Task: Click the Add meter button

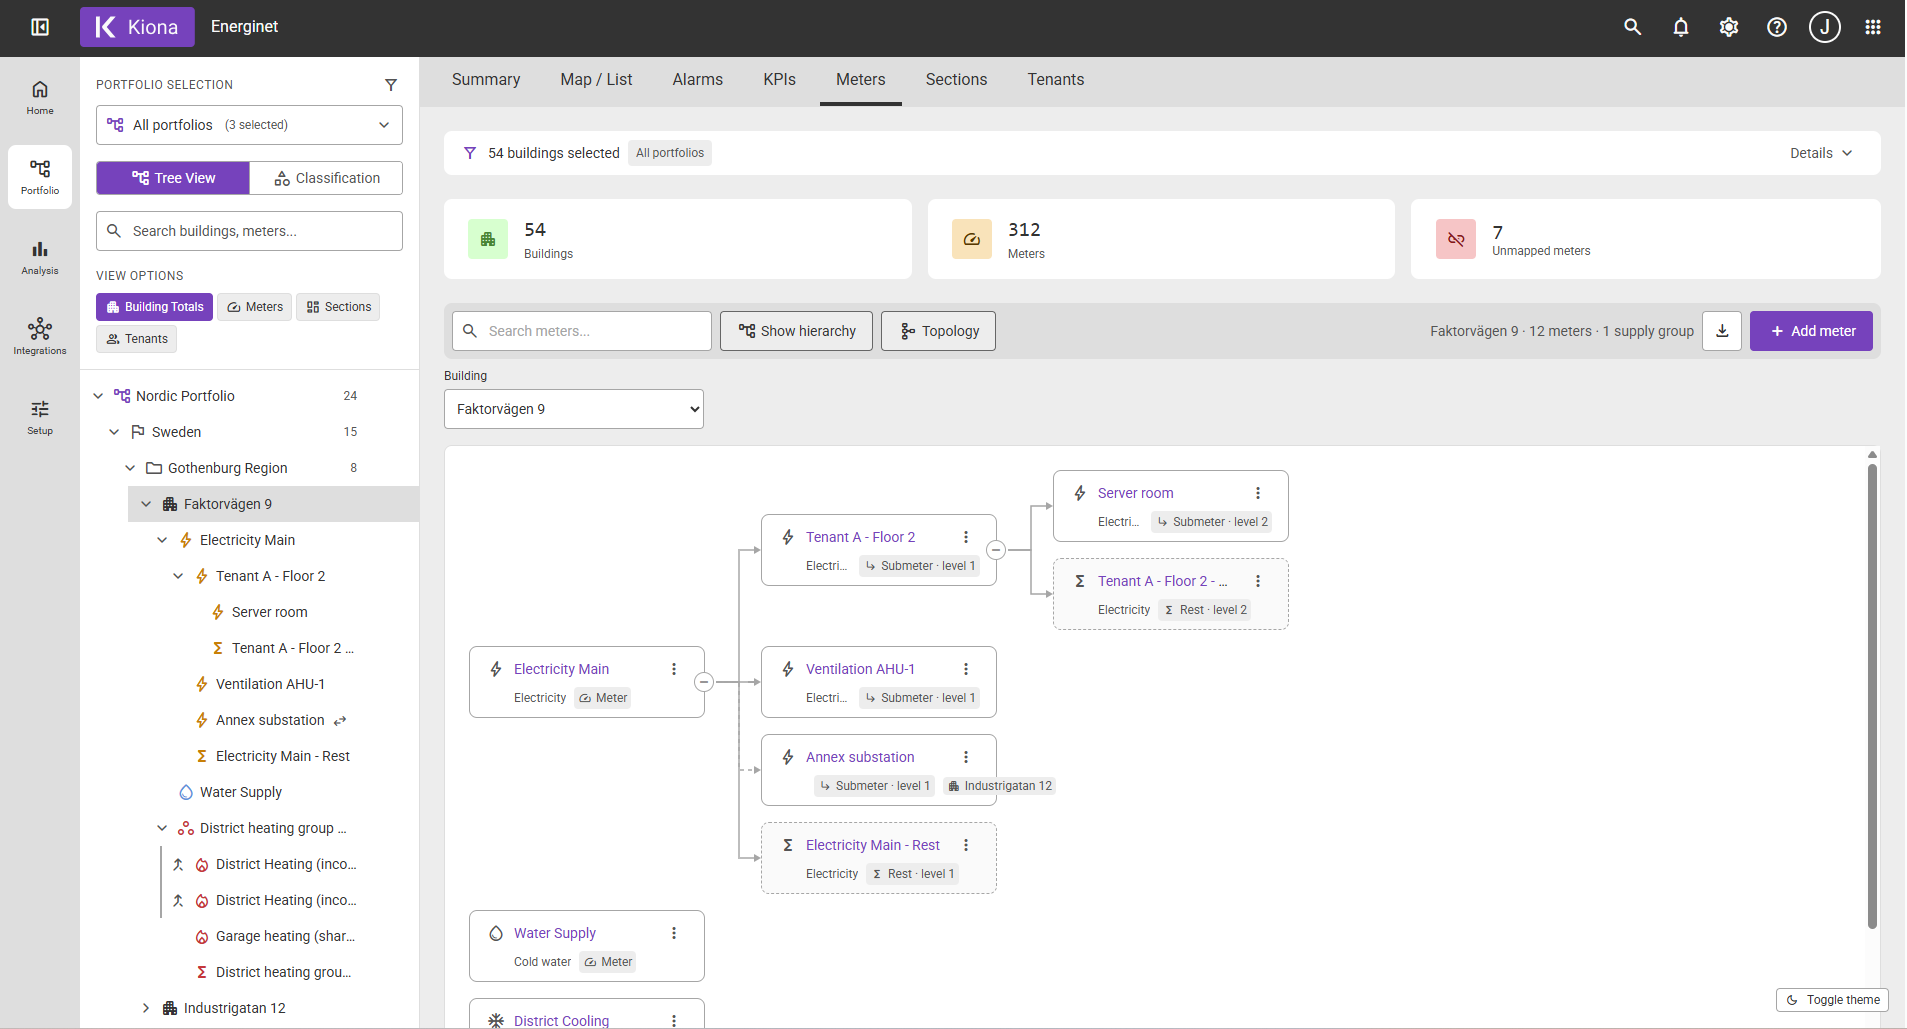Action: pyautogui.click(x=1811, y=331)
